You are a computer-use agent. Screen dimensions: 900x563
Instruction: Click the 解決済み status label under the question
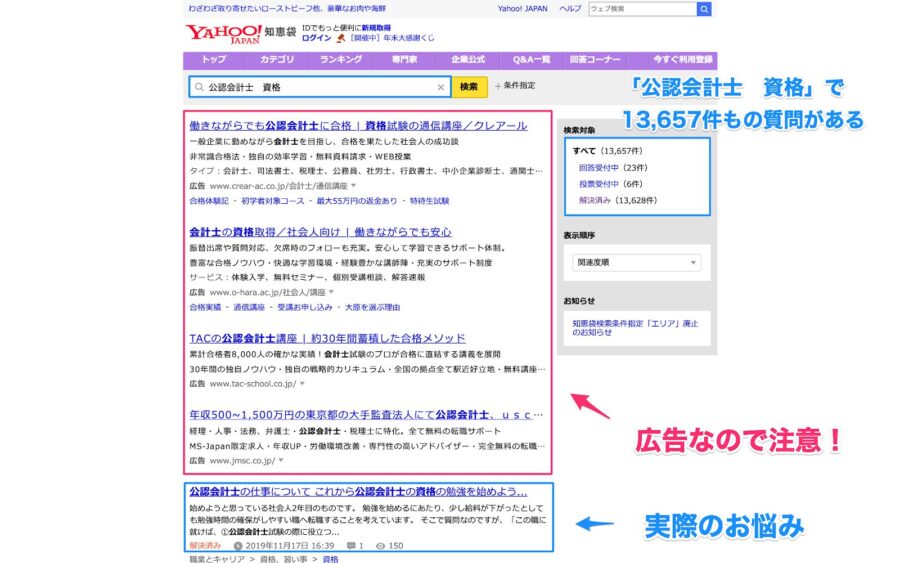(x=205, y=546)
